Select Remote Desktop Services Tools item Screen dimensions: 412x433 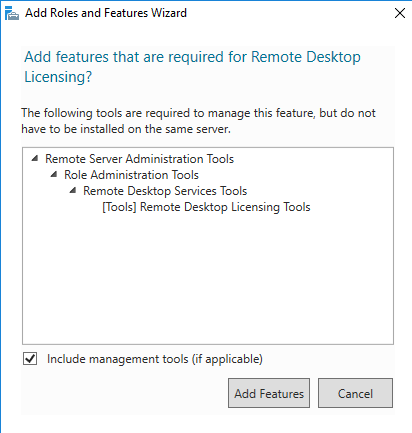(x=165, y=191)
